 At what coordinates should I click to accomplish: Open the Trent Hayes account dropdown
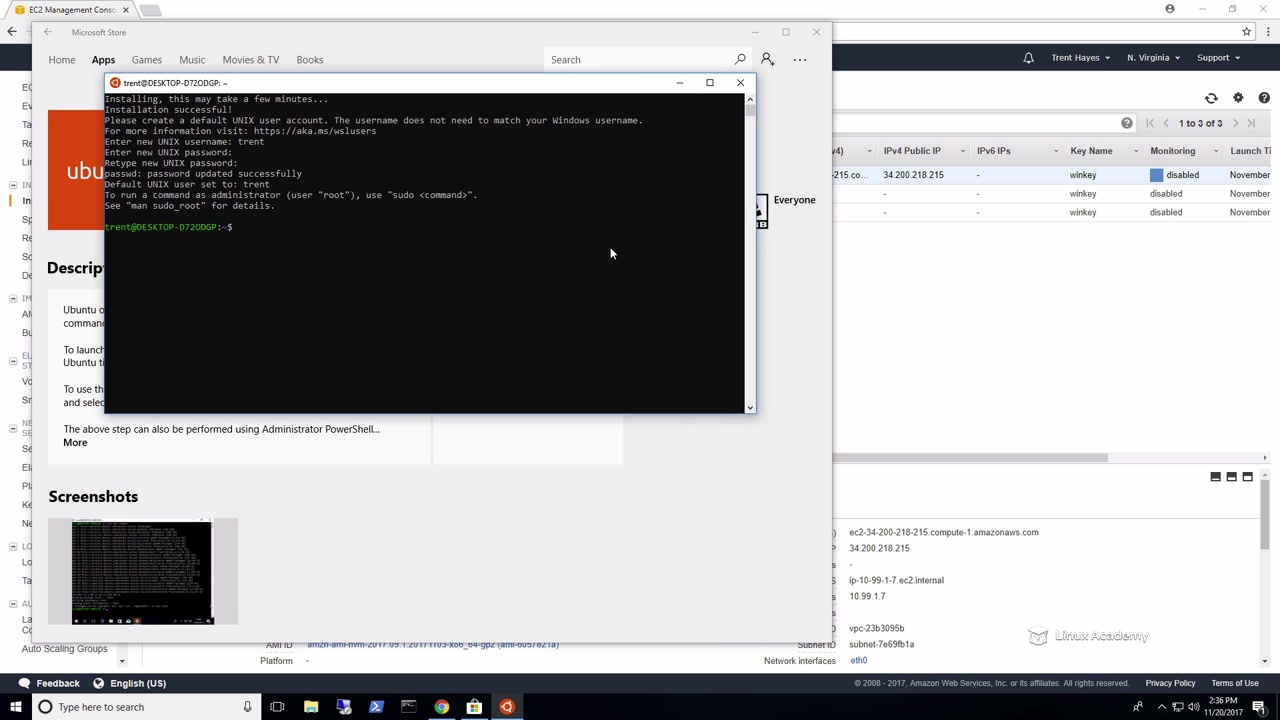point(1080,58)
